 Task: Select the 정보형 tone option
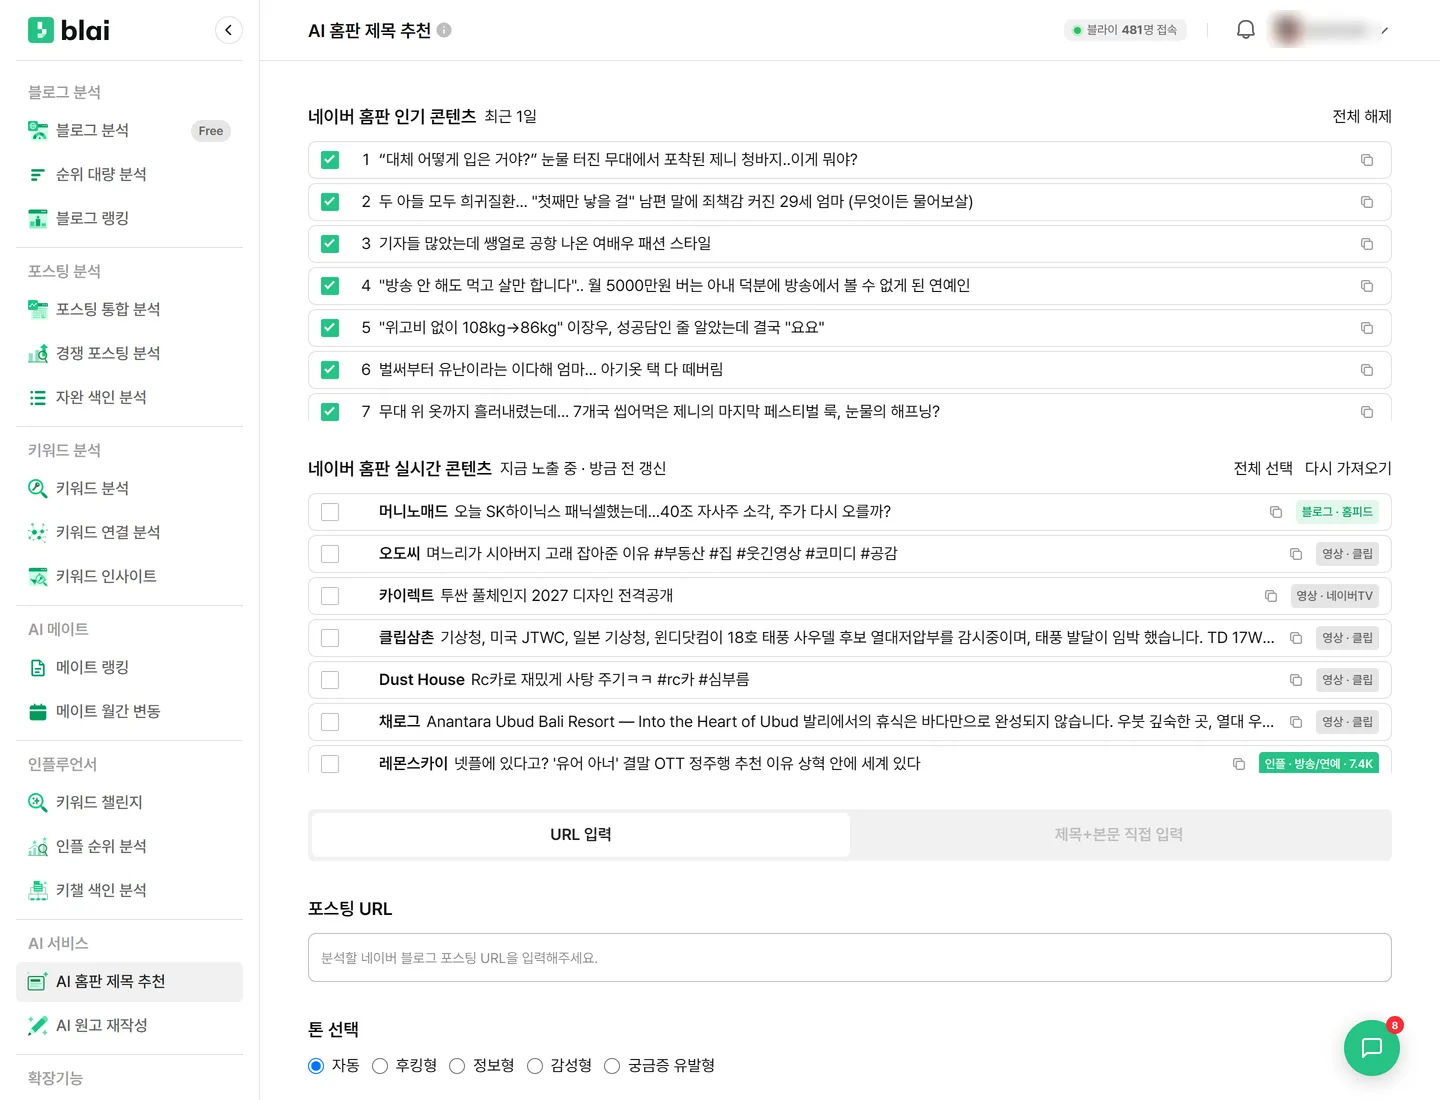click(x=457, y=1066)
